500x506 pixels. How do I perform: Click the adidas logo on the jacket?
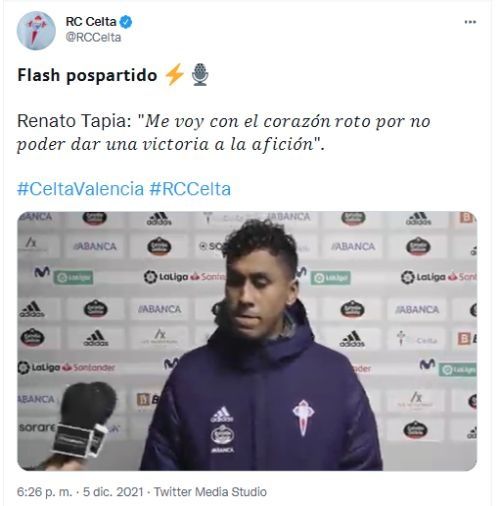pos(222,414)
